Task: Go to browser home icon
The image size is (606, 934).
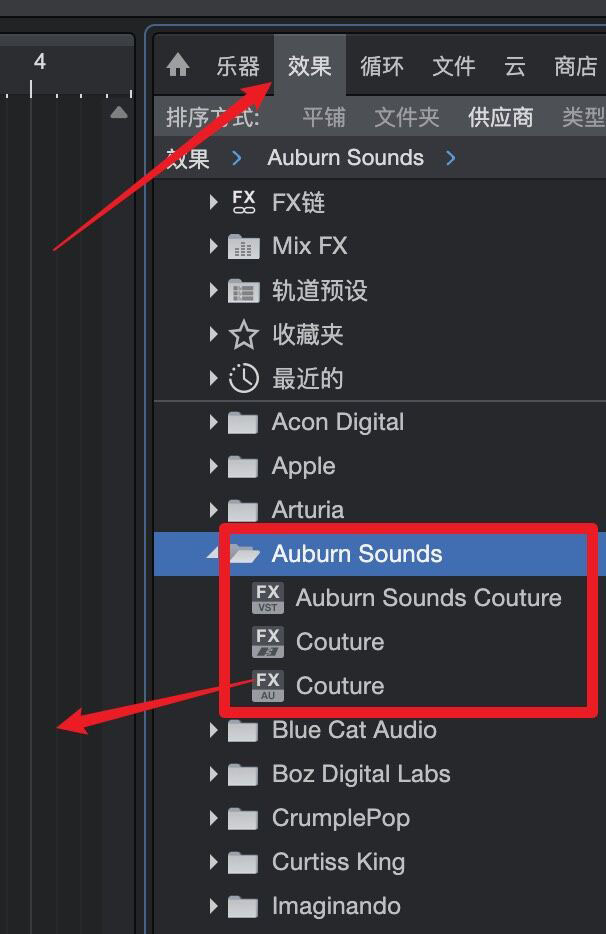Action: coord(178,65)
